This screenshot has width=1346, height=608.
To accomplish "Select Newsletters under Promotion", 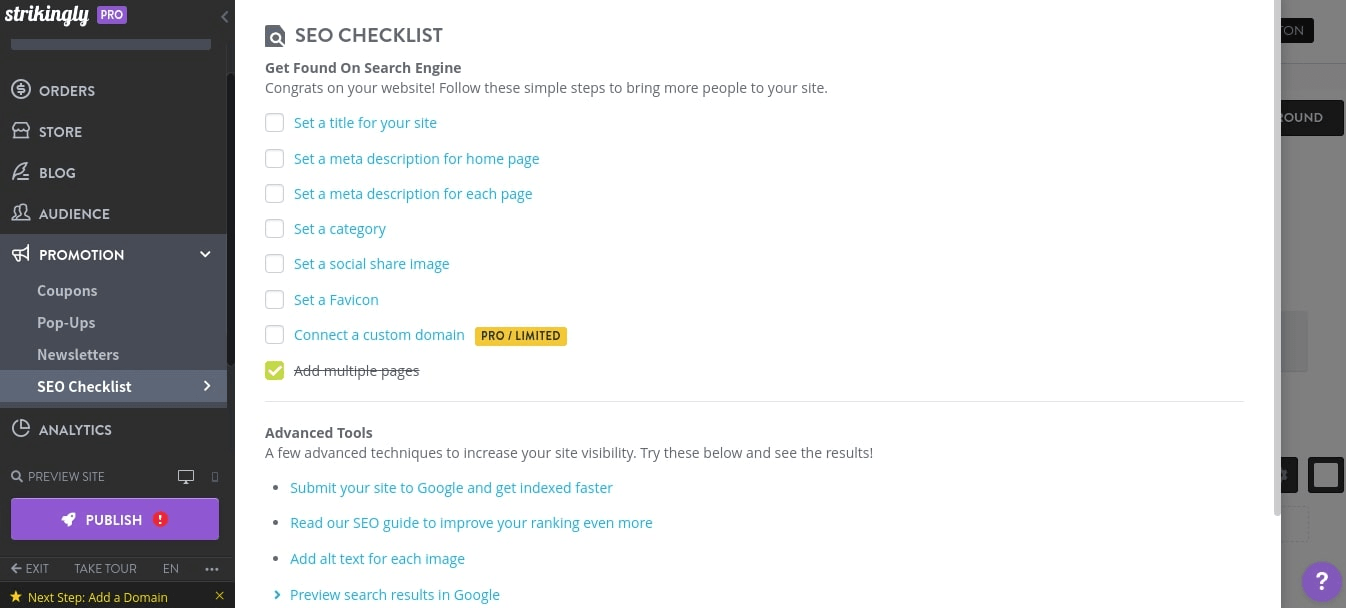I will [78, 354].
